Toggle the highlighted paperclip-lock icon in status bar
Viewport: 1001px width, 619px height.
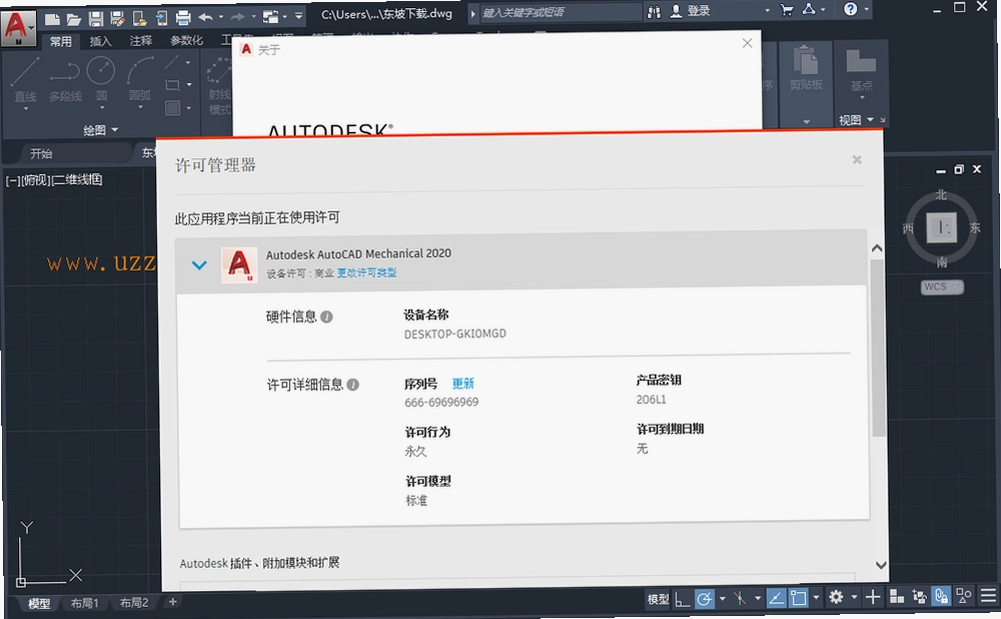click(942, 596)
